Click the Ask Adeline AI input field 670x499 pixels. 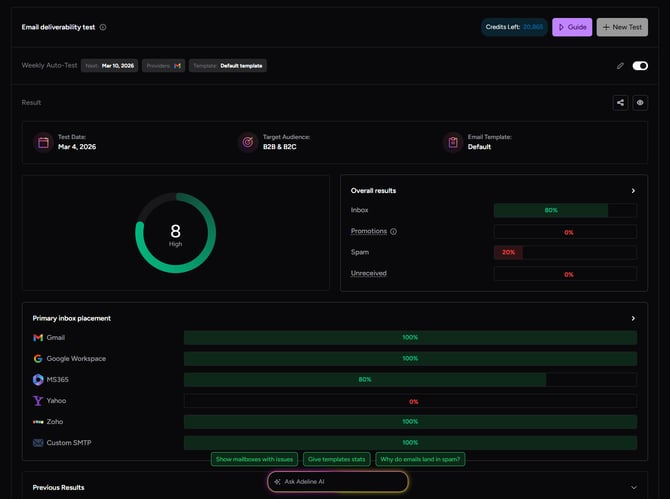(338, 481)
